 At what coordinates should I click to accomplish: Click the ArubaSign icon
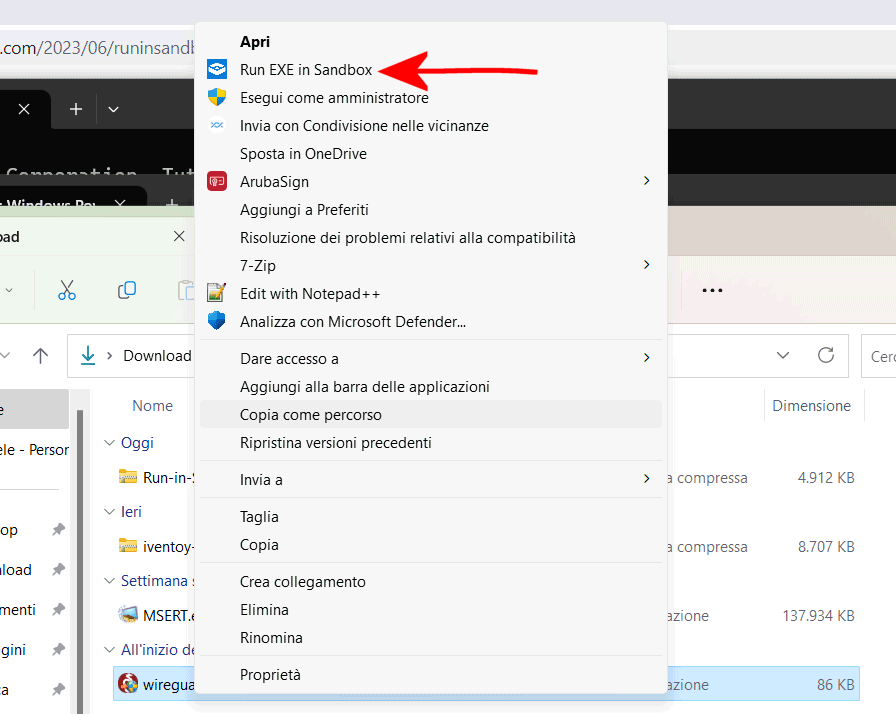tap(217, 181)
